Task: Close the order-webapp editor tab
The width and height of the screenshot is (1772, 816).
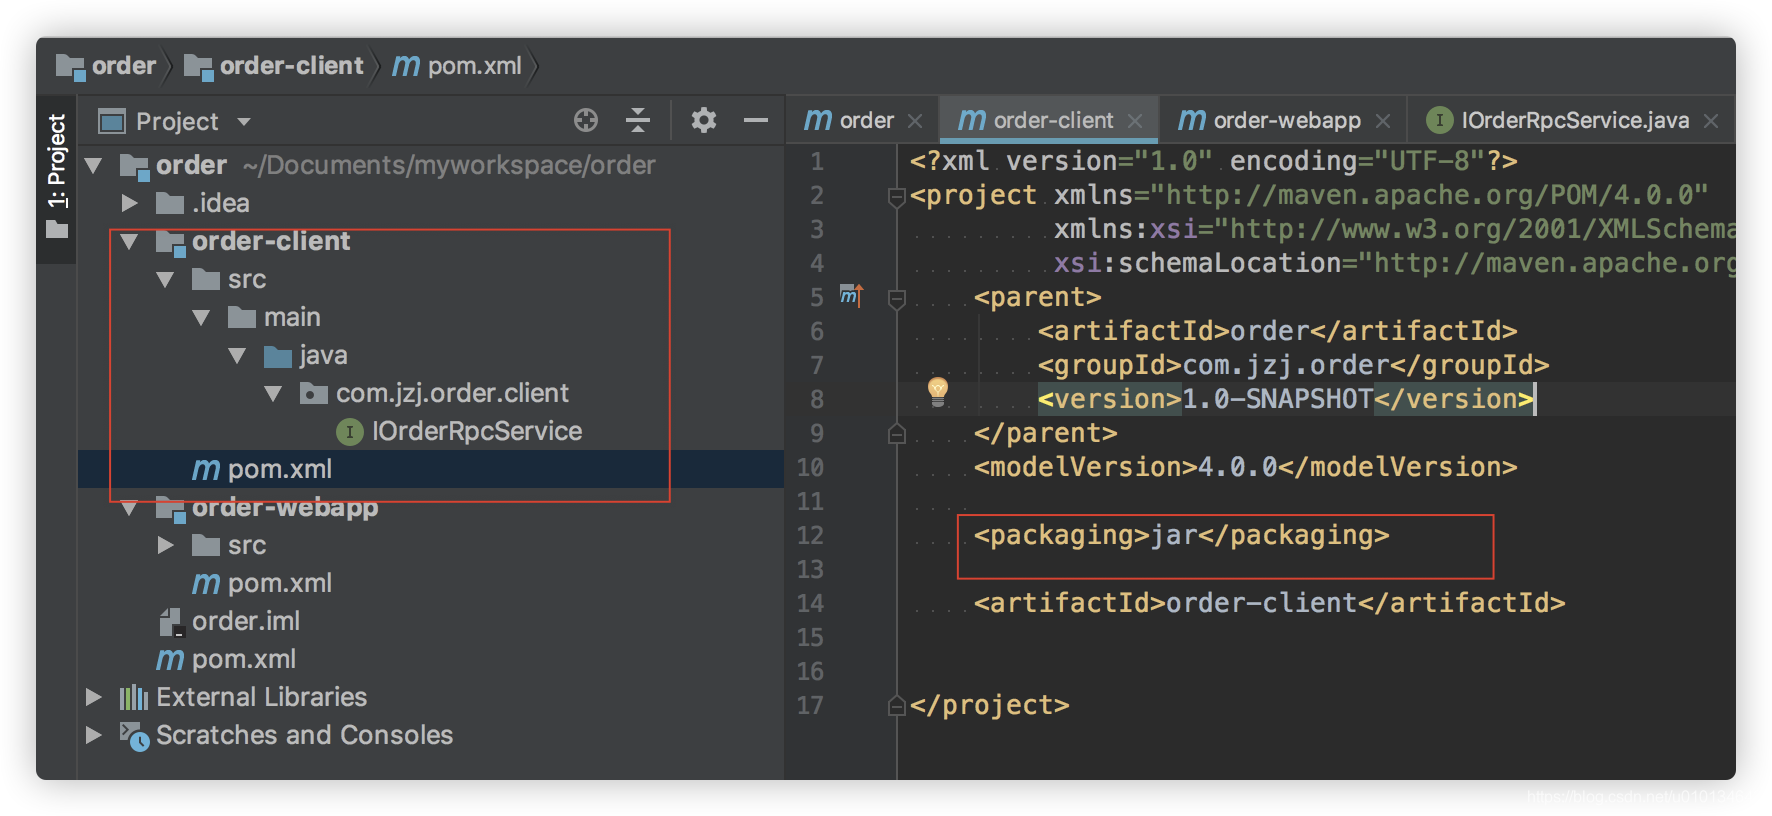Action: pos(1383,121)
